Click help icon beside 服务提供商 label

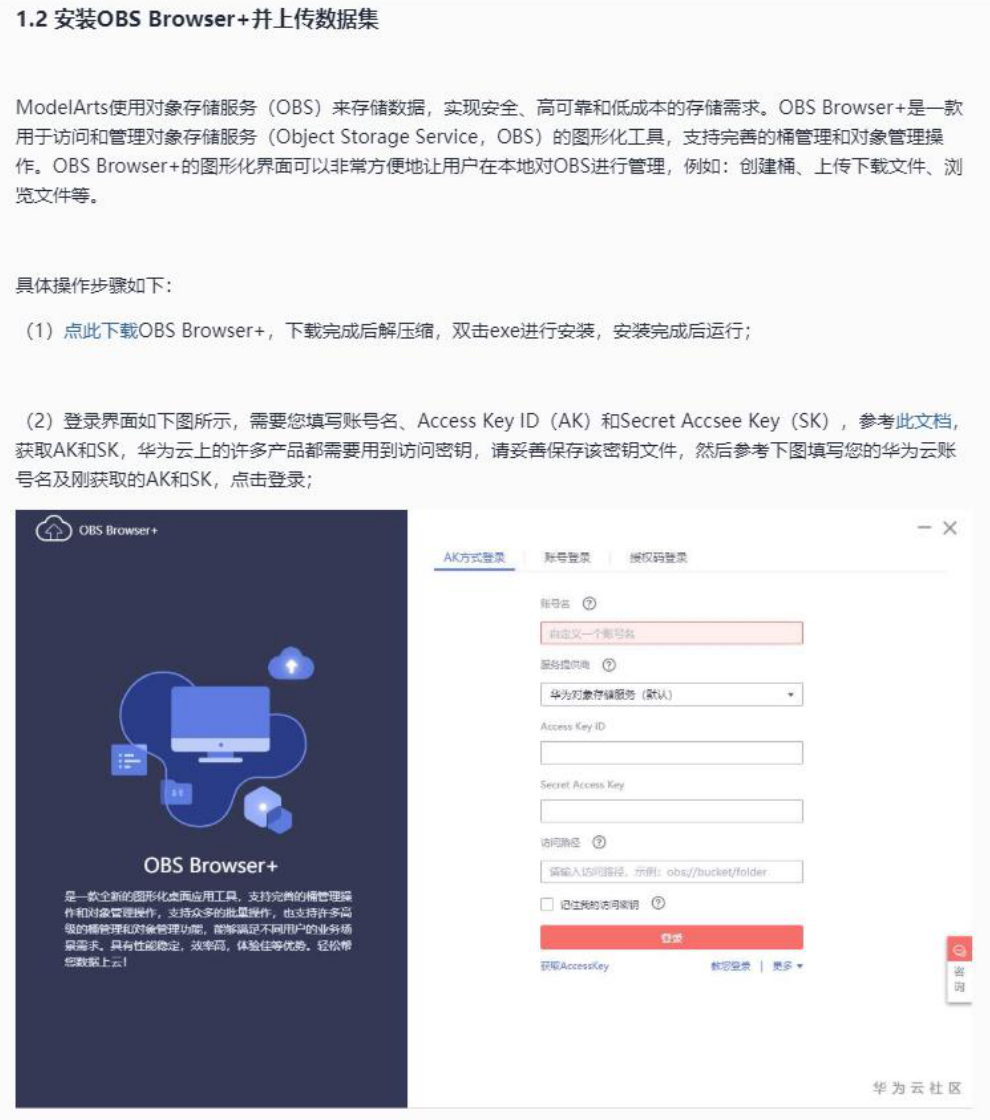point(609,665)
